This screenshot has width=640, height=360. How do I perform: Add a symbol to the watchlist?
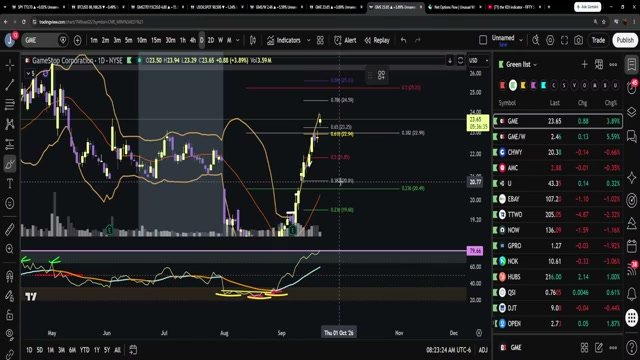(584, 64)
